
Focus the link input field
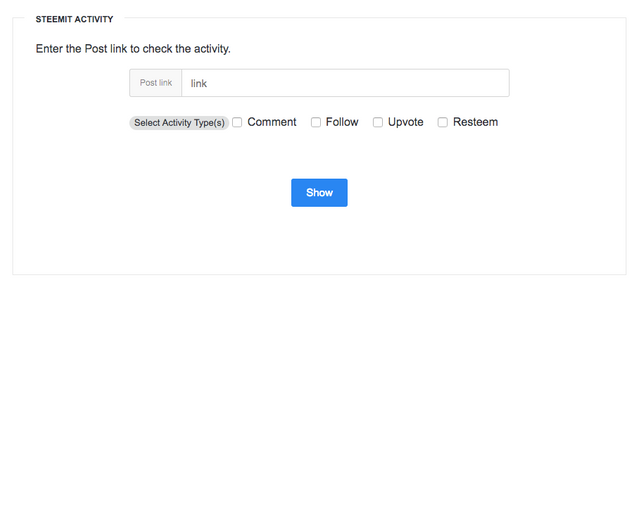pyautogui.click(x=345, y=83)
